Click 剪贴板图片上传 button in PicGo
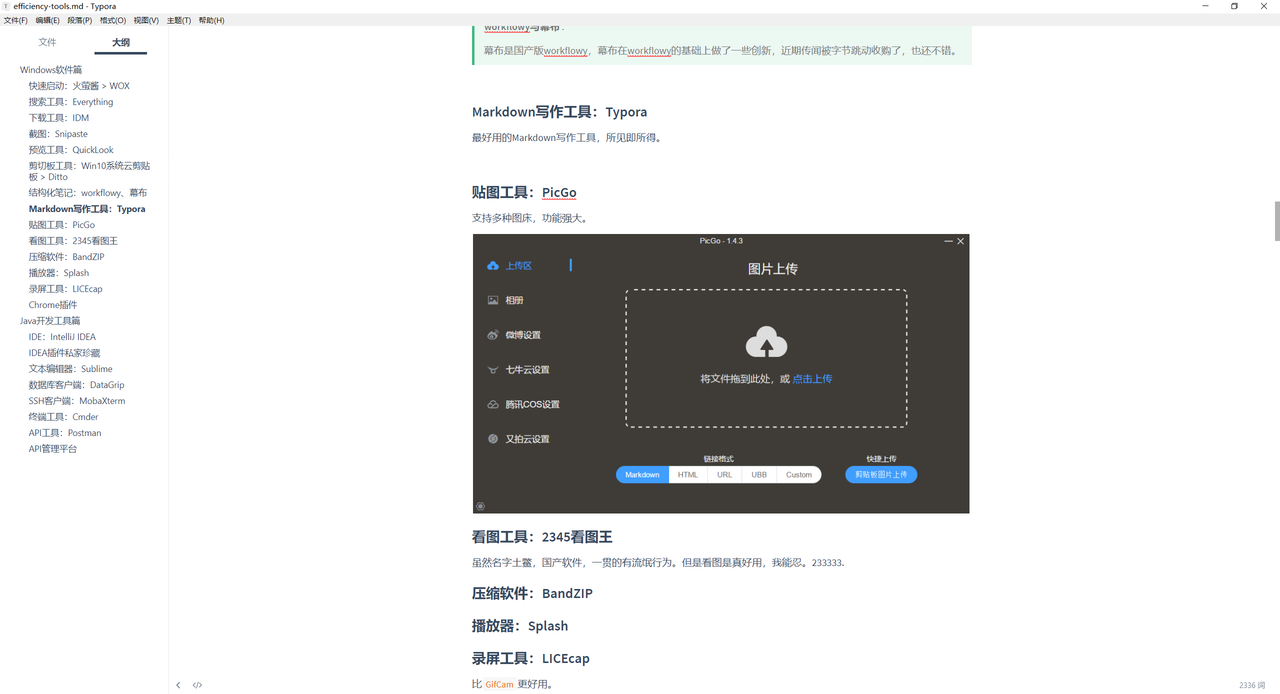Viewport: 1280px width, 694px height. 881,475
